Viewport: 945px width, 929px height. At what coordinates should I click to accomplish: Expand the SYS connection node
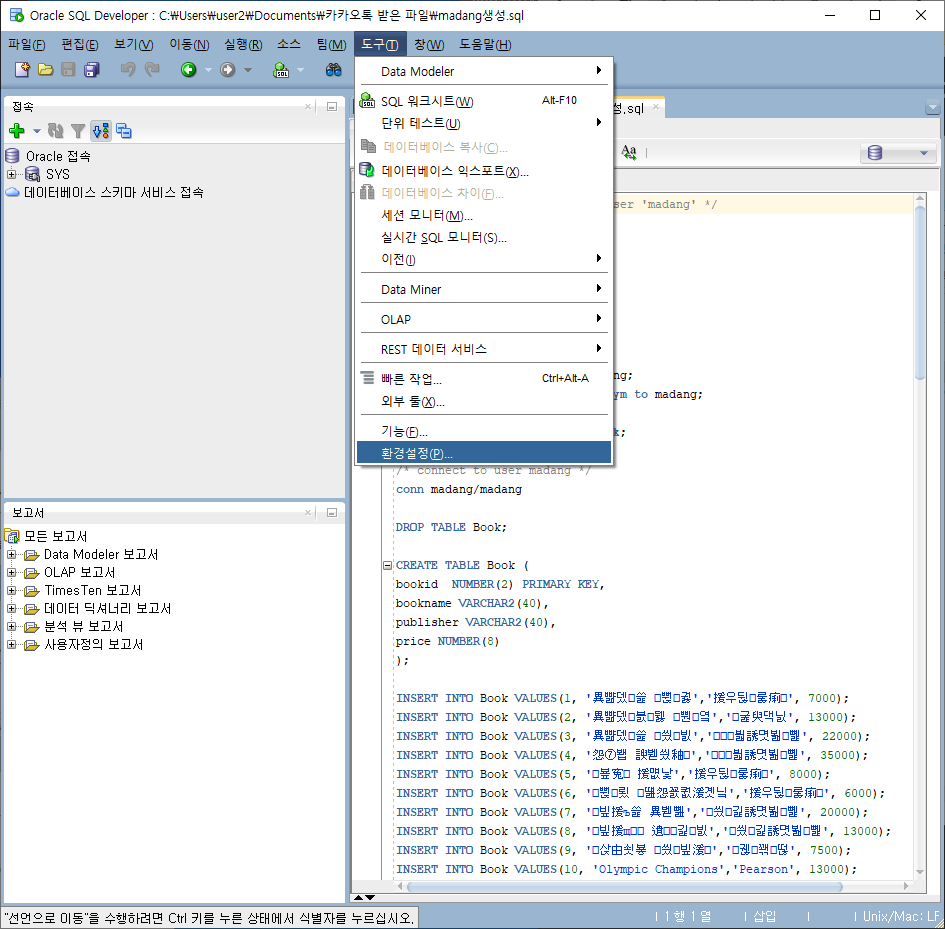[x=11, y=174]
